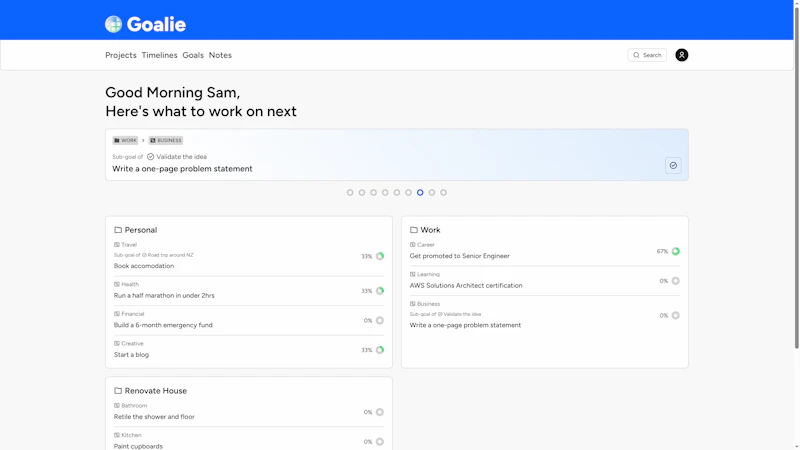
Task: Click the magnifier icon in Search
Action: coord(636,55)
